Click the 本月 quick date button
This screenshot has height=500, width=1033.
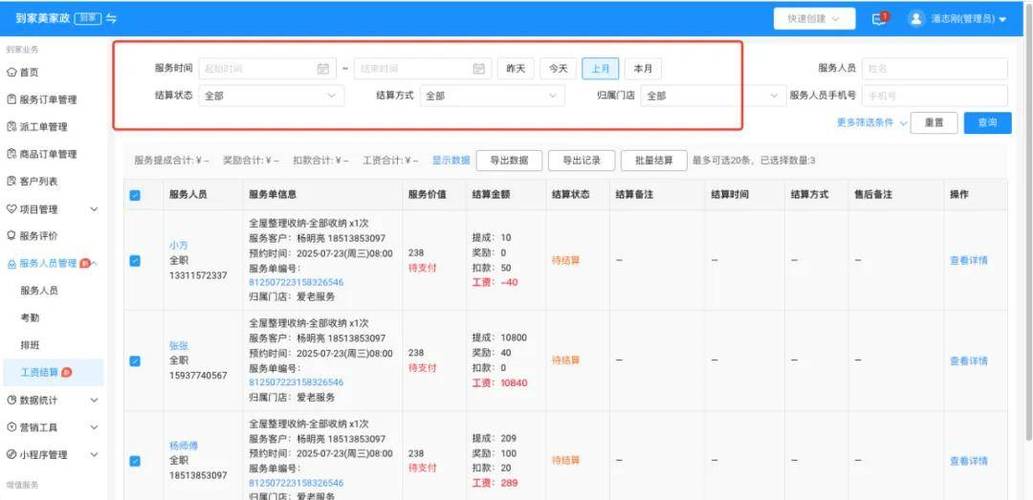[x=643, y=69]
